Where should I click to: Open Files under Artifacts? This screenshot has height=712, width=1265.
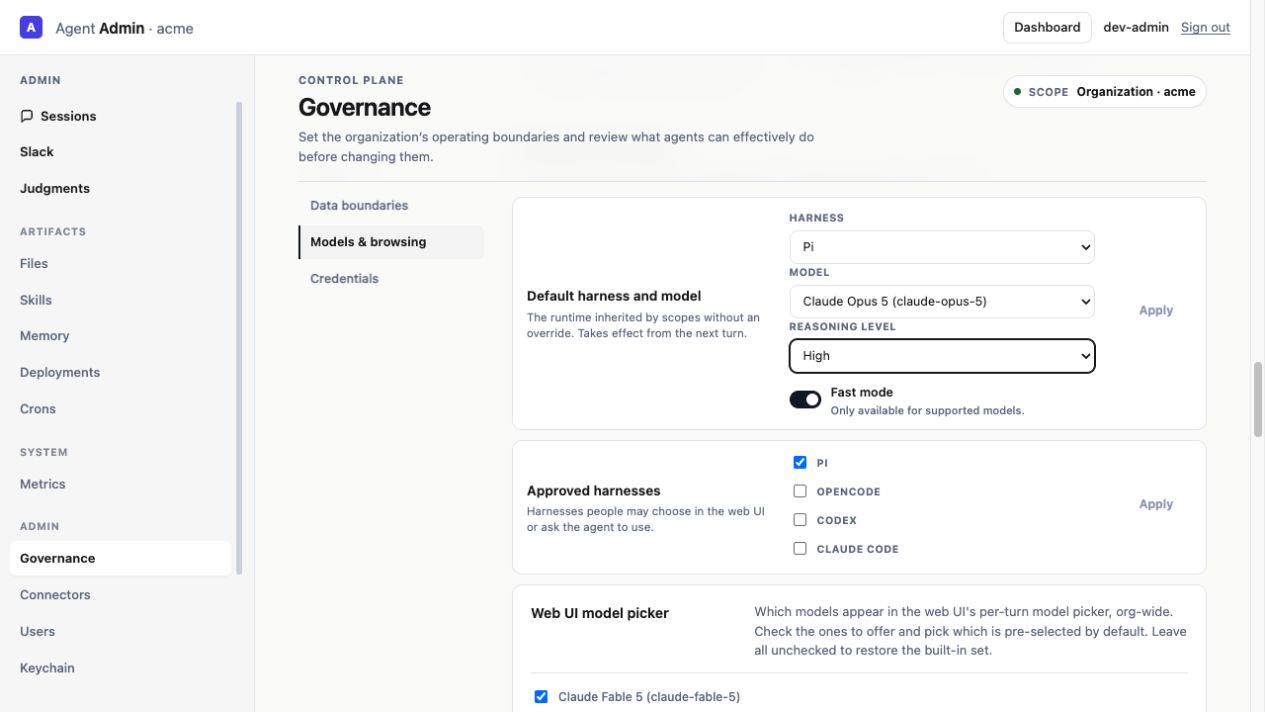(x=120, y=264)
